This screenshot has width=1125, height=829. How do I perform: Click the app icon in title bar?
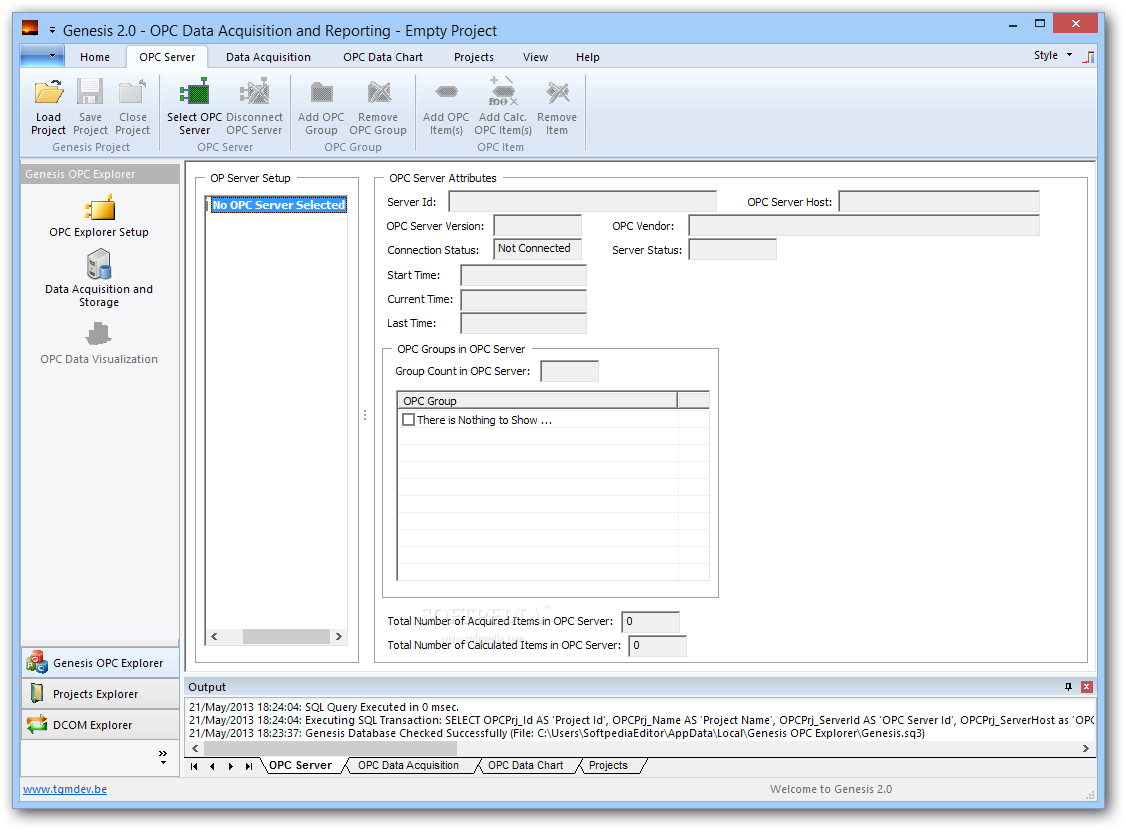(x=30, y=29)
